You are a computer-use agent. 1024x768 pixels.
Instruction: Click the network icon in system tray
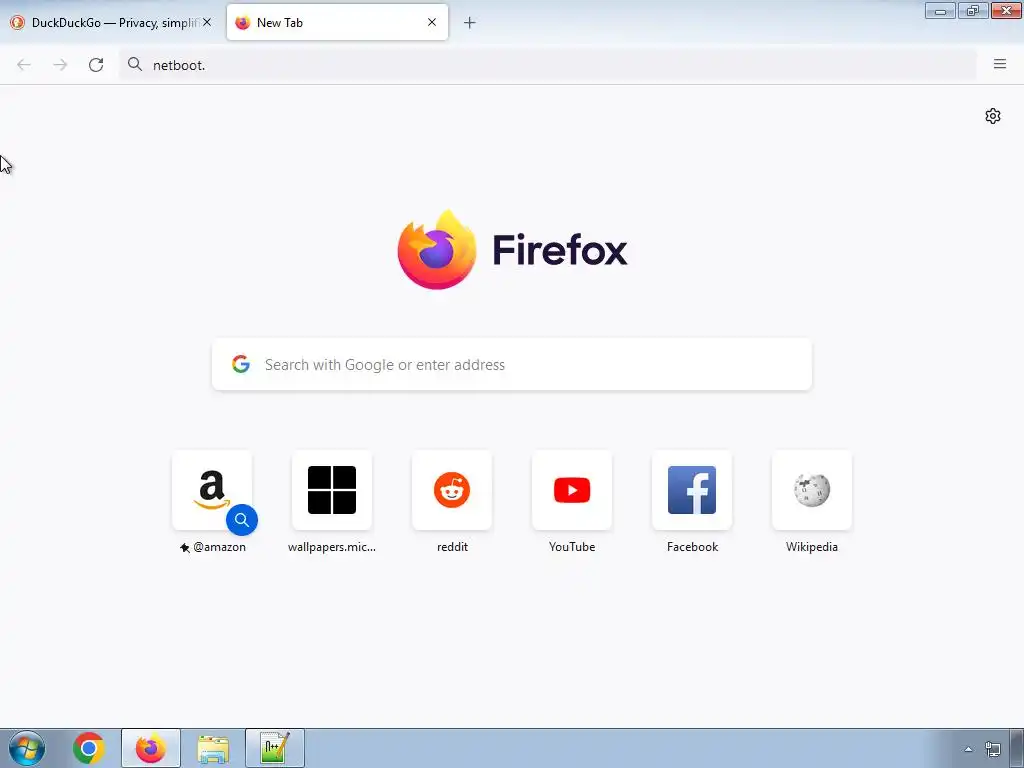(x=993, y=749)
